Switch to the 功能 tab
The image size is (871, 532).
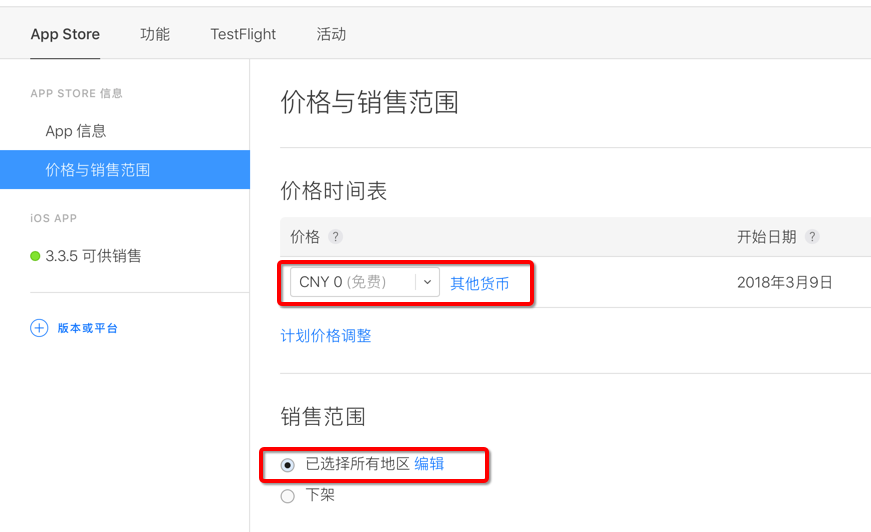[154, 34]
